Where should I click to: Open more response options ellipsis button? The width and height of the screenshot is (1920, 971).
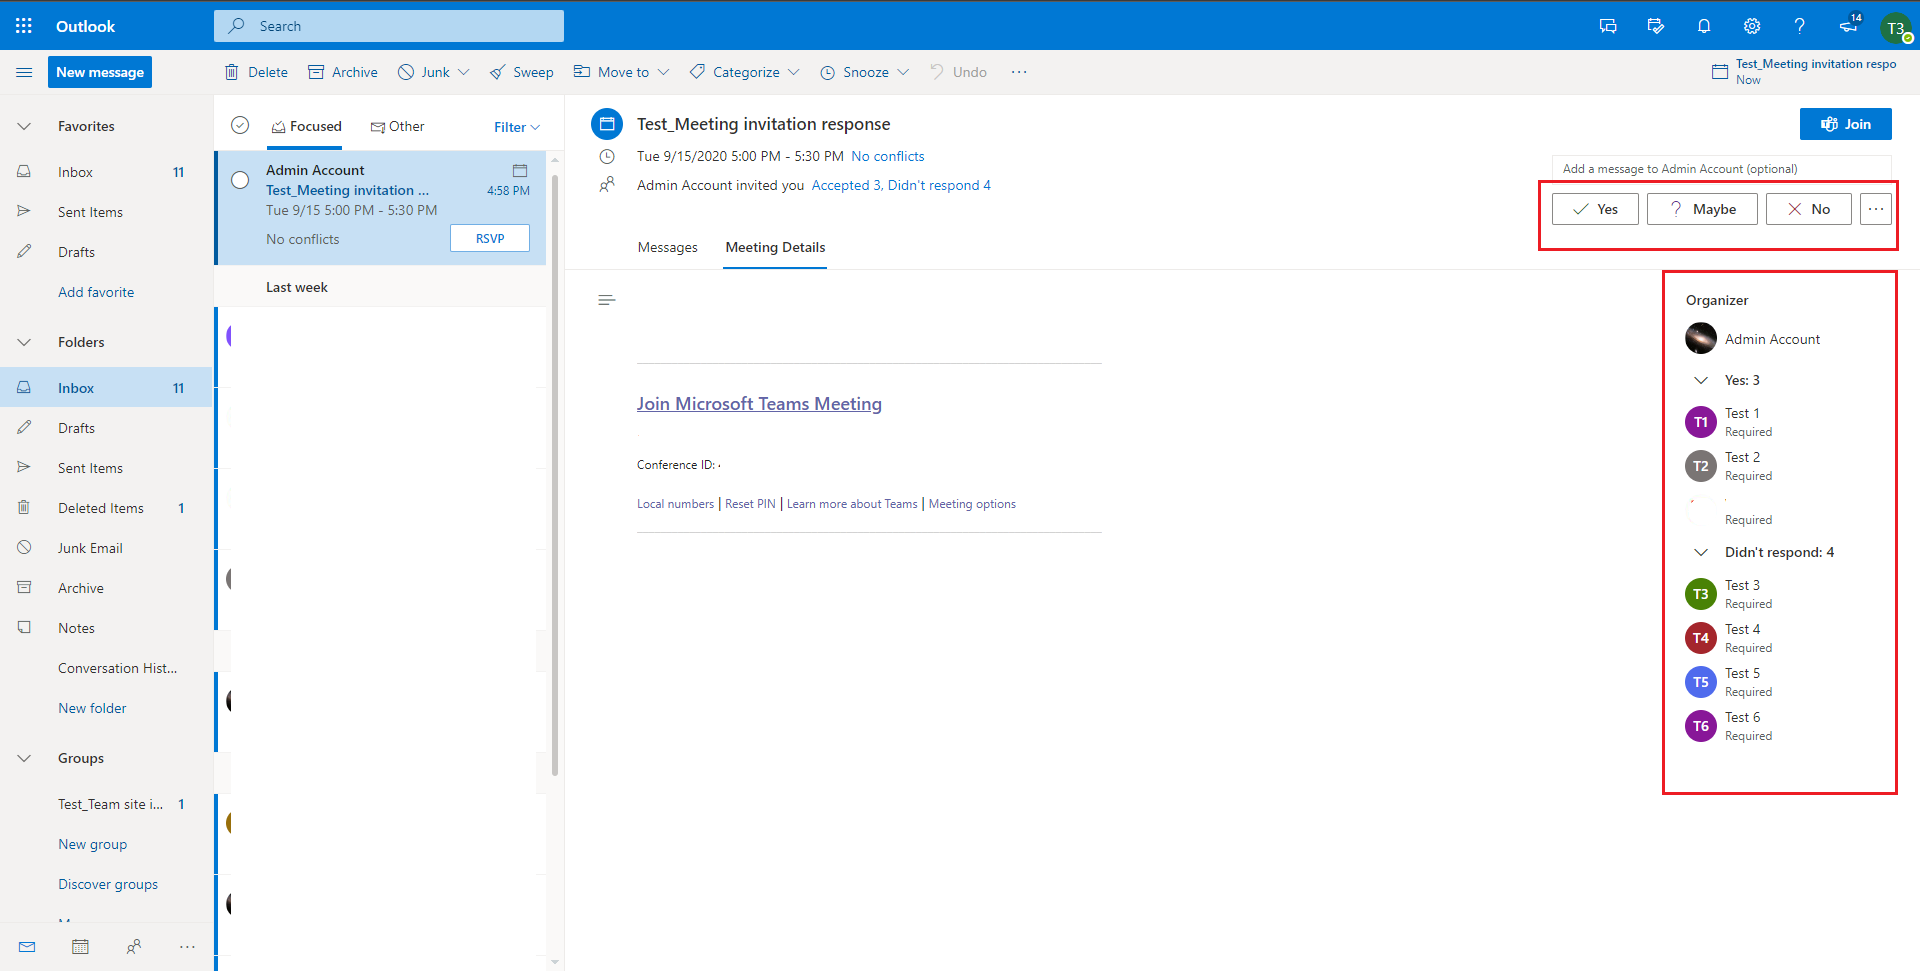point(1876,209)
